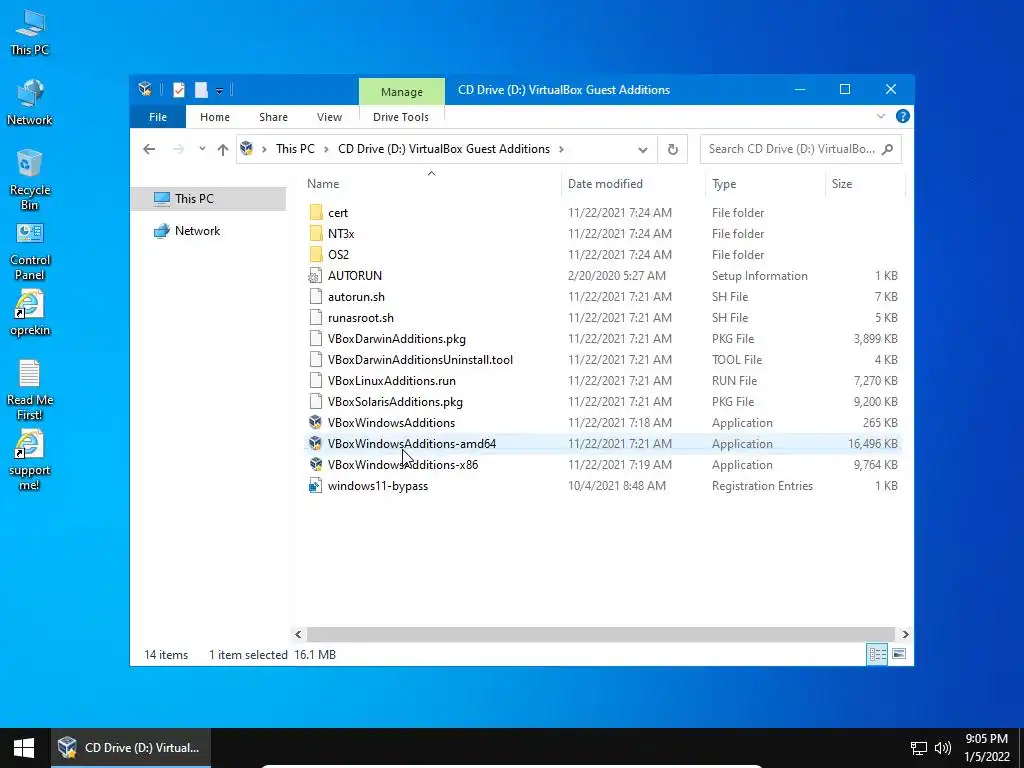Open the Share ribbon tab
Viewport: 1024px width, 768px height.
pos(273,117)
